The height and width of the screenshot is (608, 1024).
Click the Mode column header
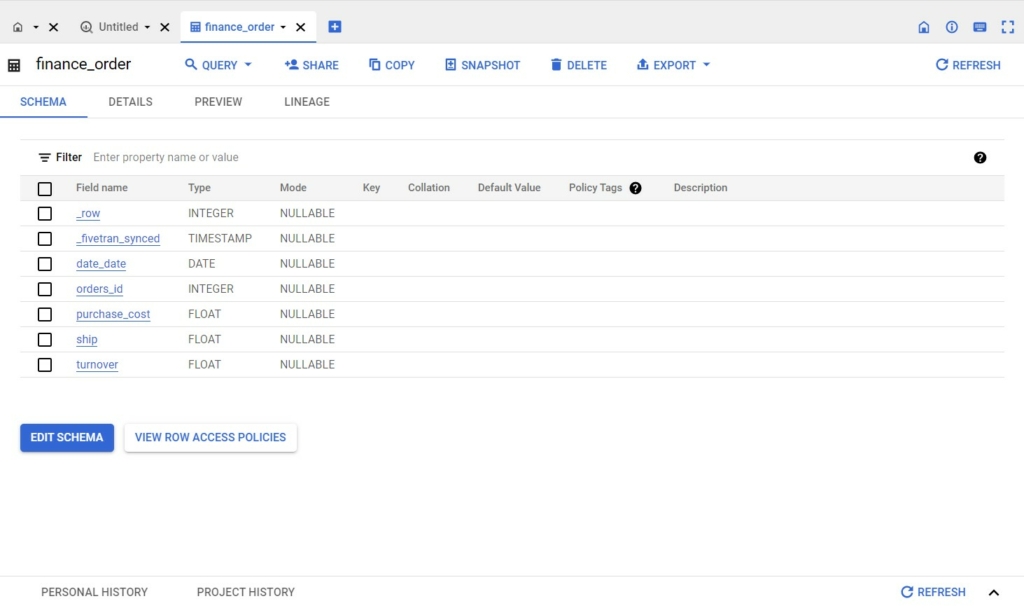point(293,188)
